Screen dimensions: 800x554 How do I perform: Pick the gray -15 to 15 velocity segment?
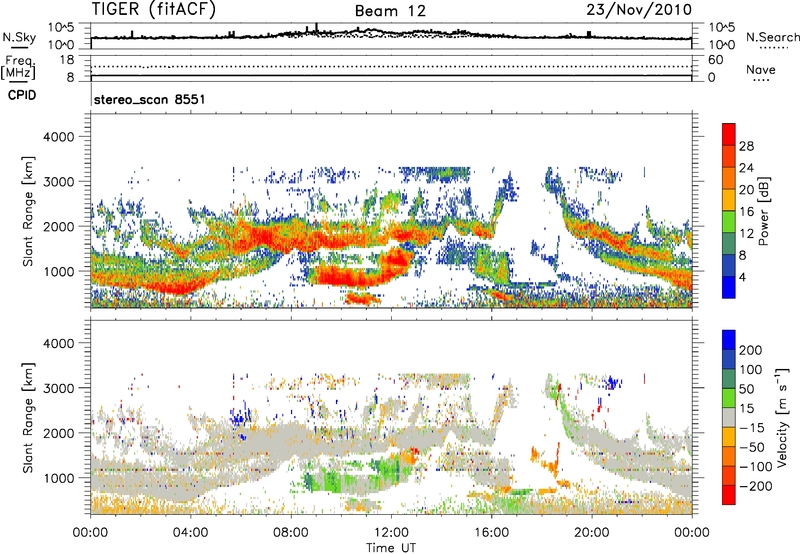[729, 418]
